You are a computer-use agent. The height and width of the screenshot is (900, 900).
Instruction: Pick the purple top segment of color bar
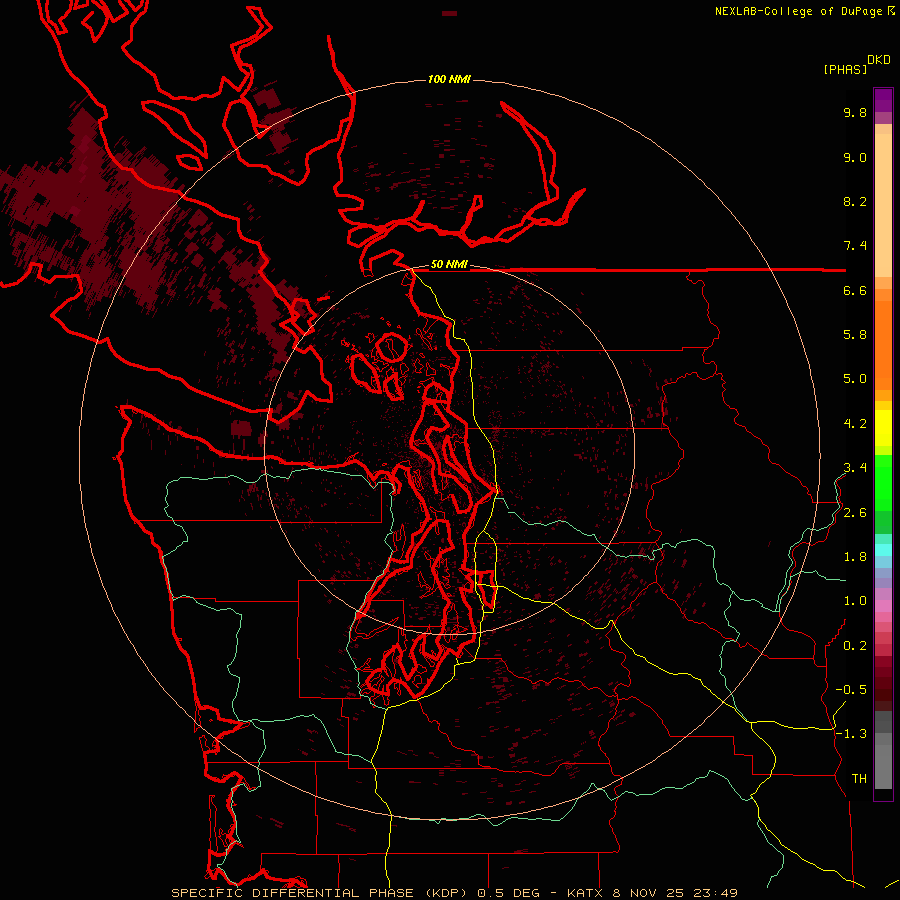point(883,100)
